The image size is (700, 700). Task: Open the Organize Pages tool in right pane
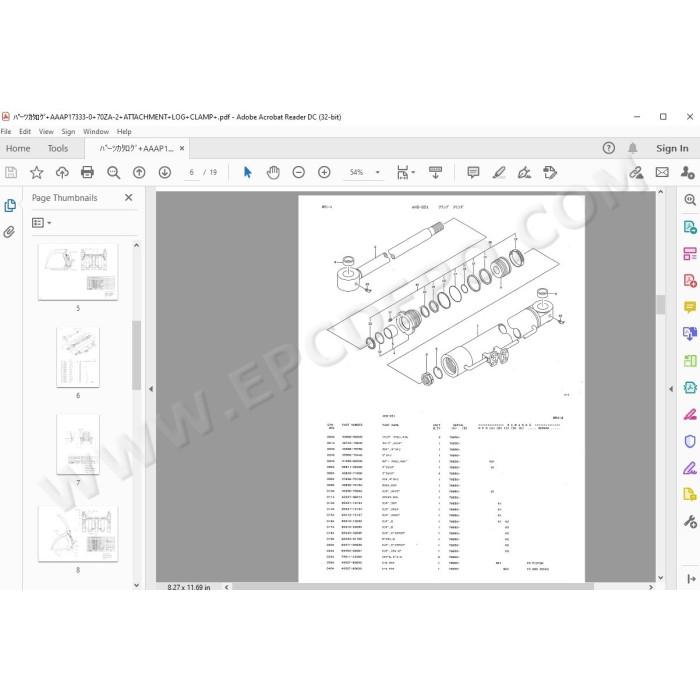[x=690, y=361]
